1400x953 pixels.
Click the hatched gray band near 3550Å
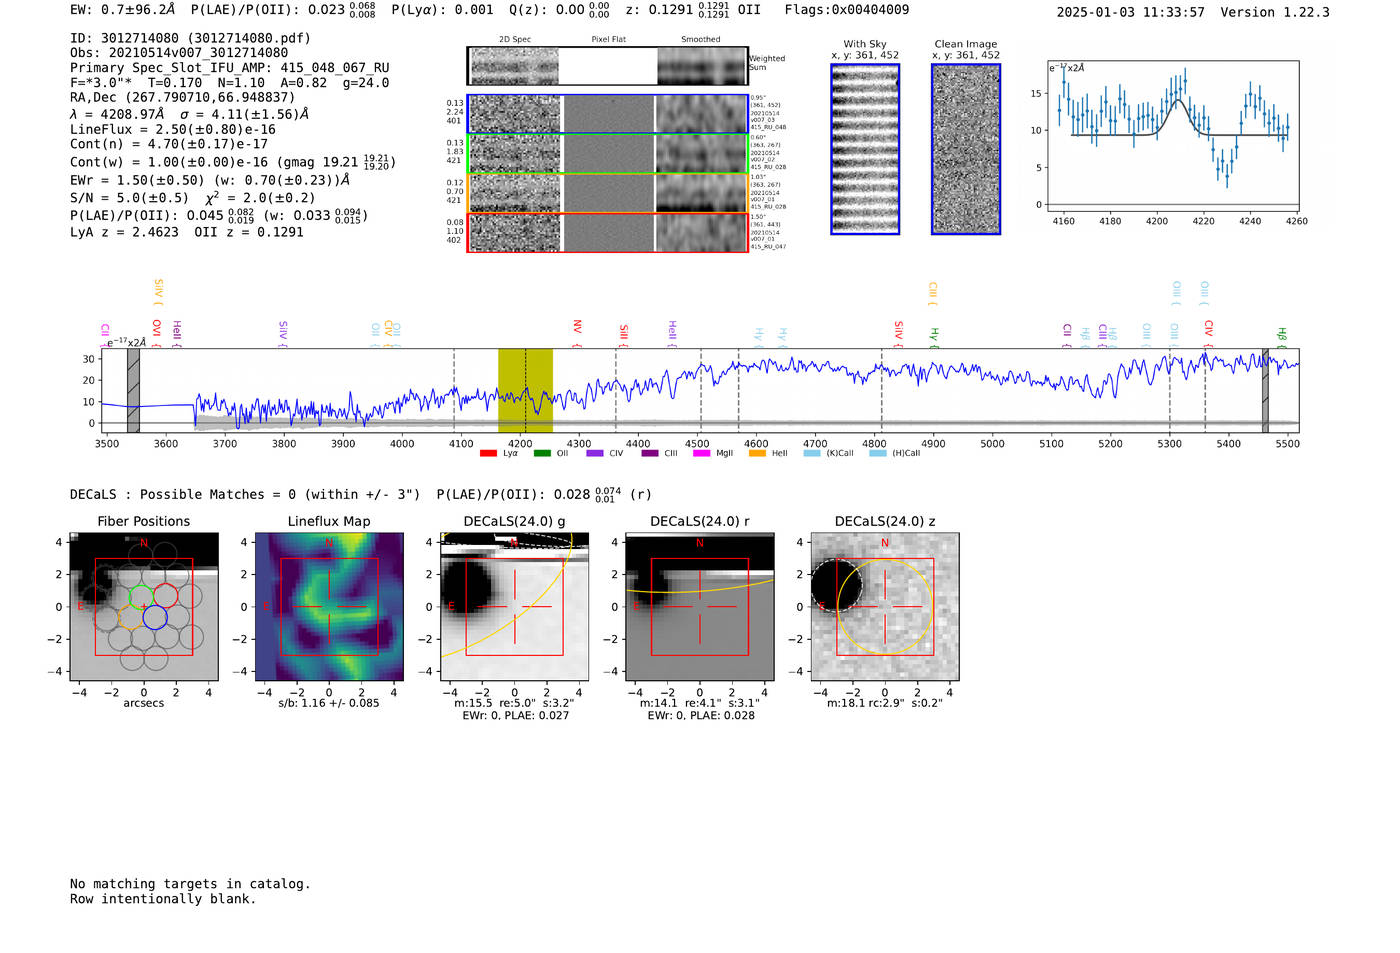click(x=133, y=390)
